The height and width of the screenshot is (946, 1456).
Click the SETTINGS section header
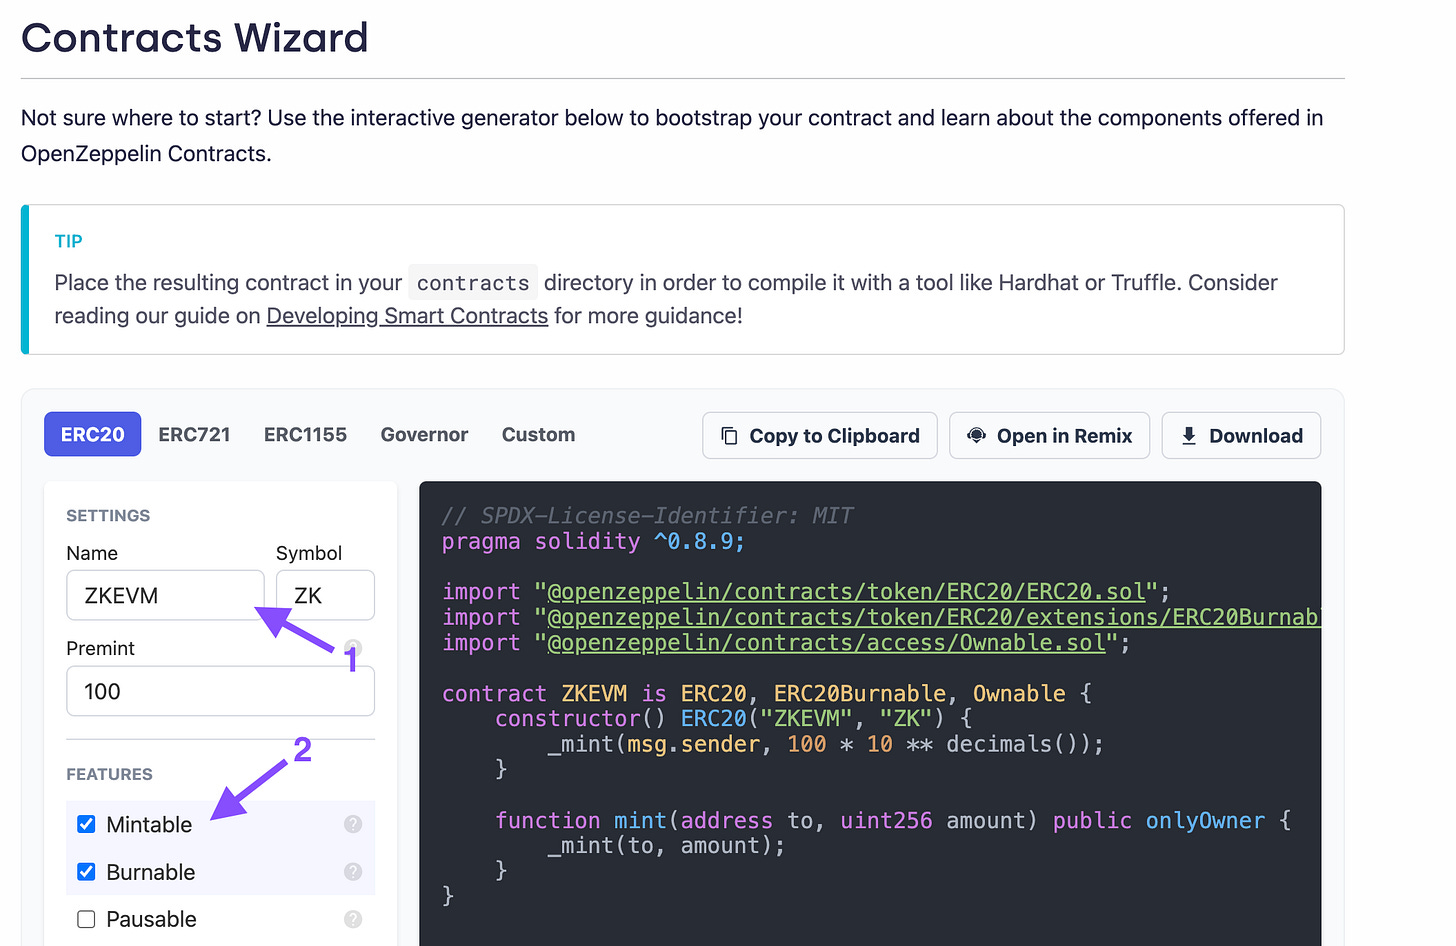(108, 516)
